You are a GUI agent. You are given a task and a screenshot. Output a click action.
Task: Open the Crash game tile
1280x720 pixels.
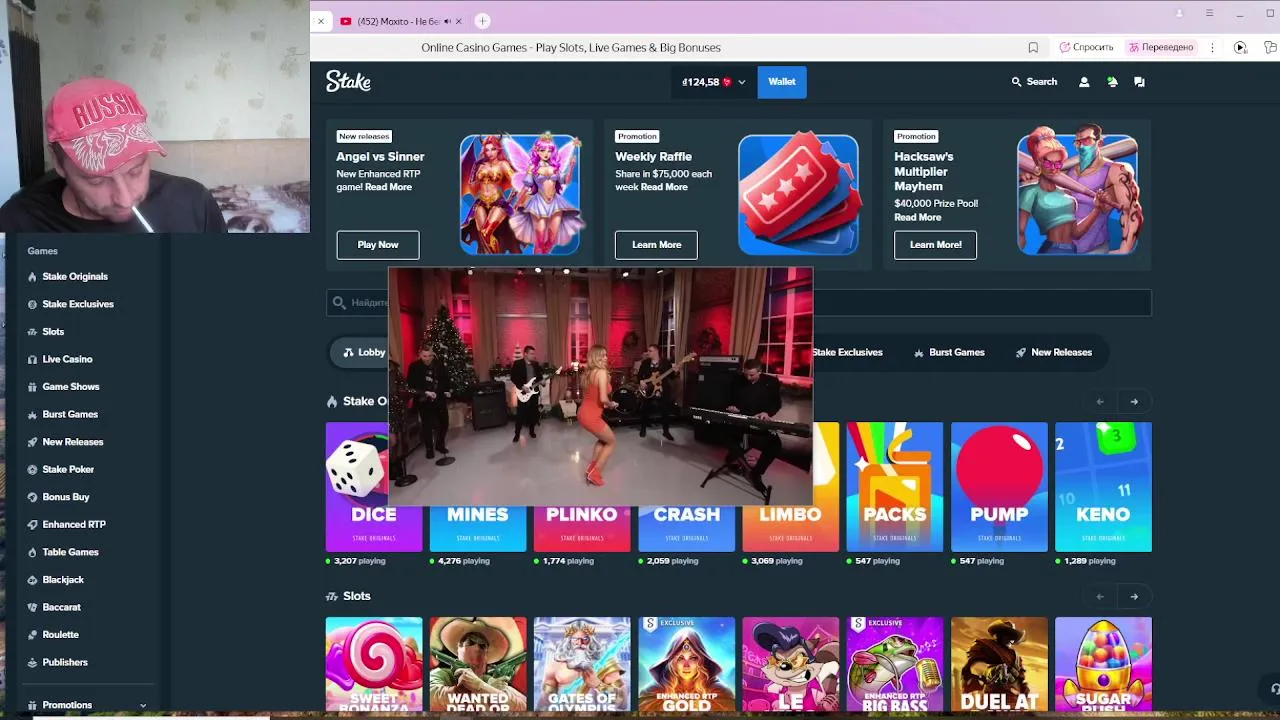click(x=686, y=528)
